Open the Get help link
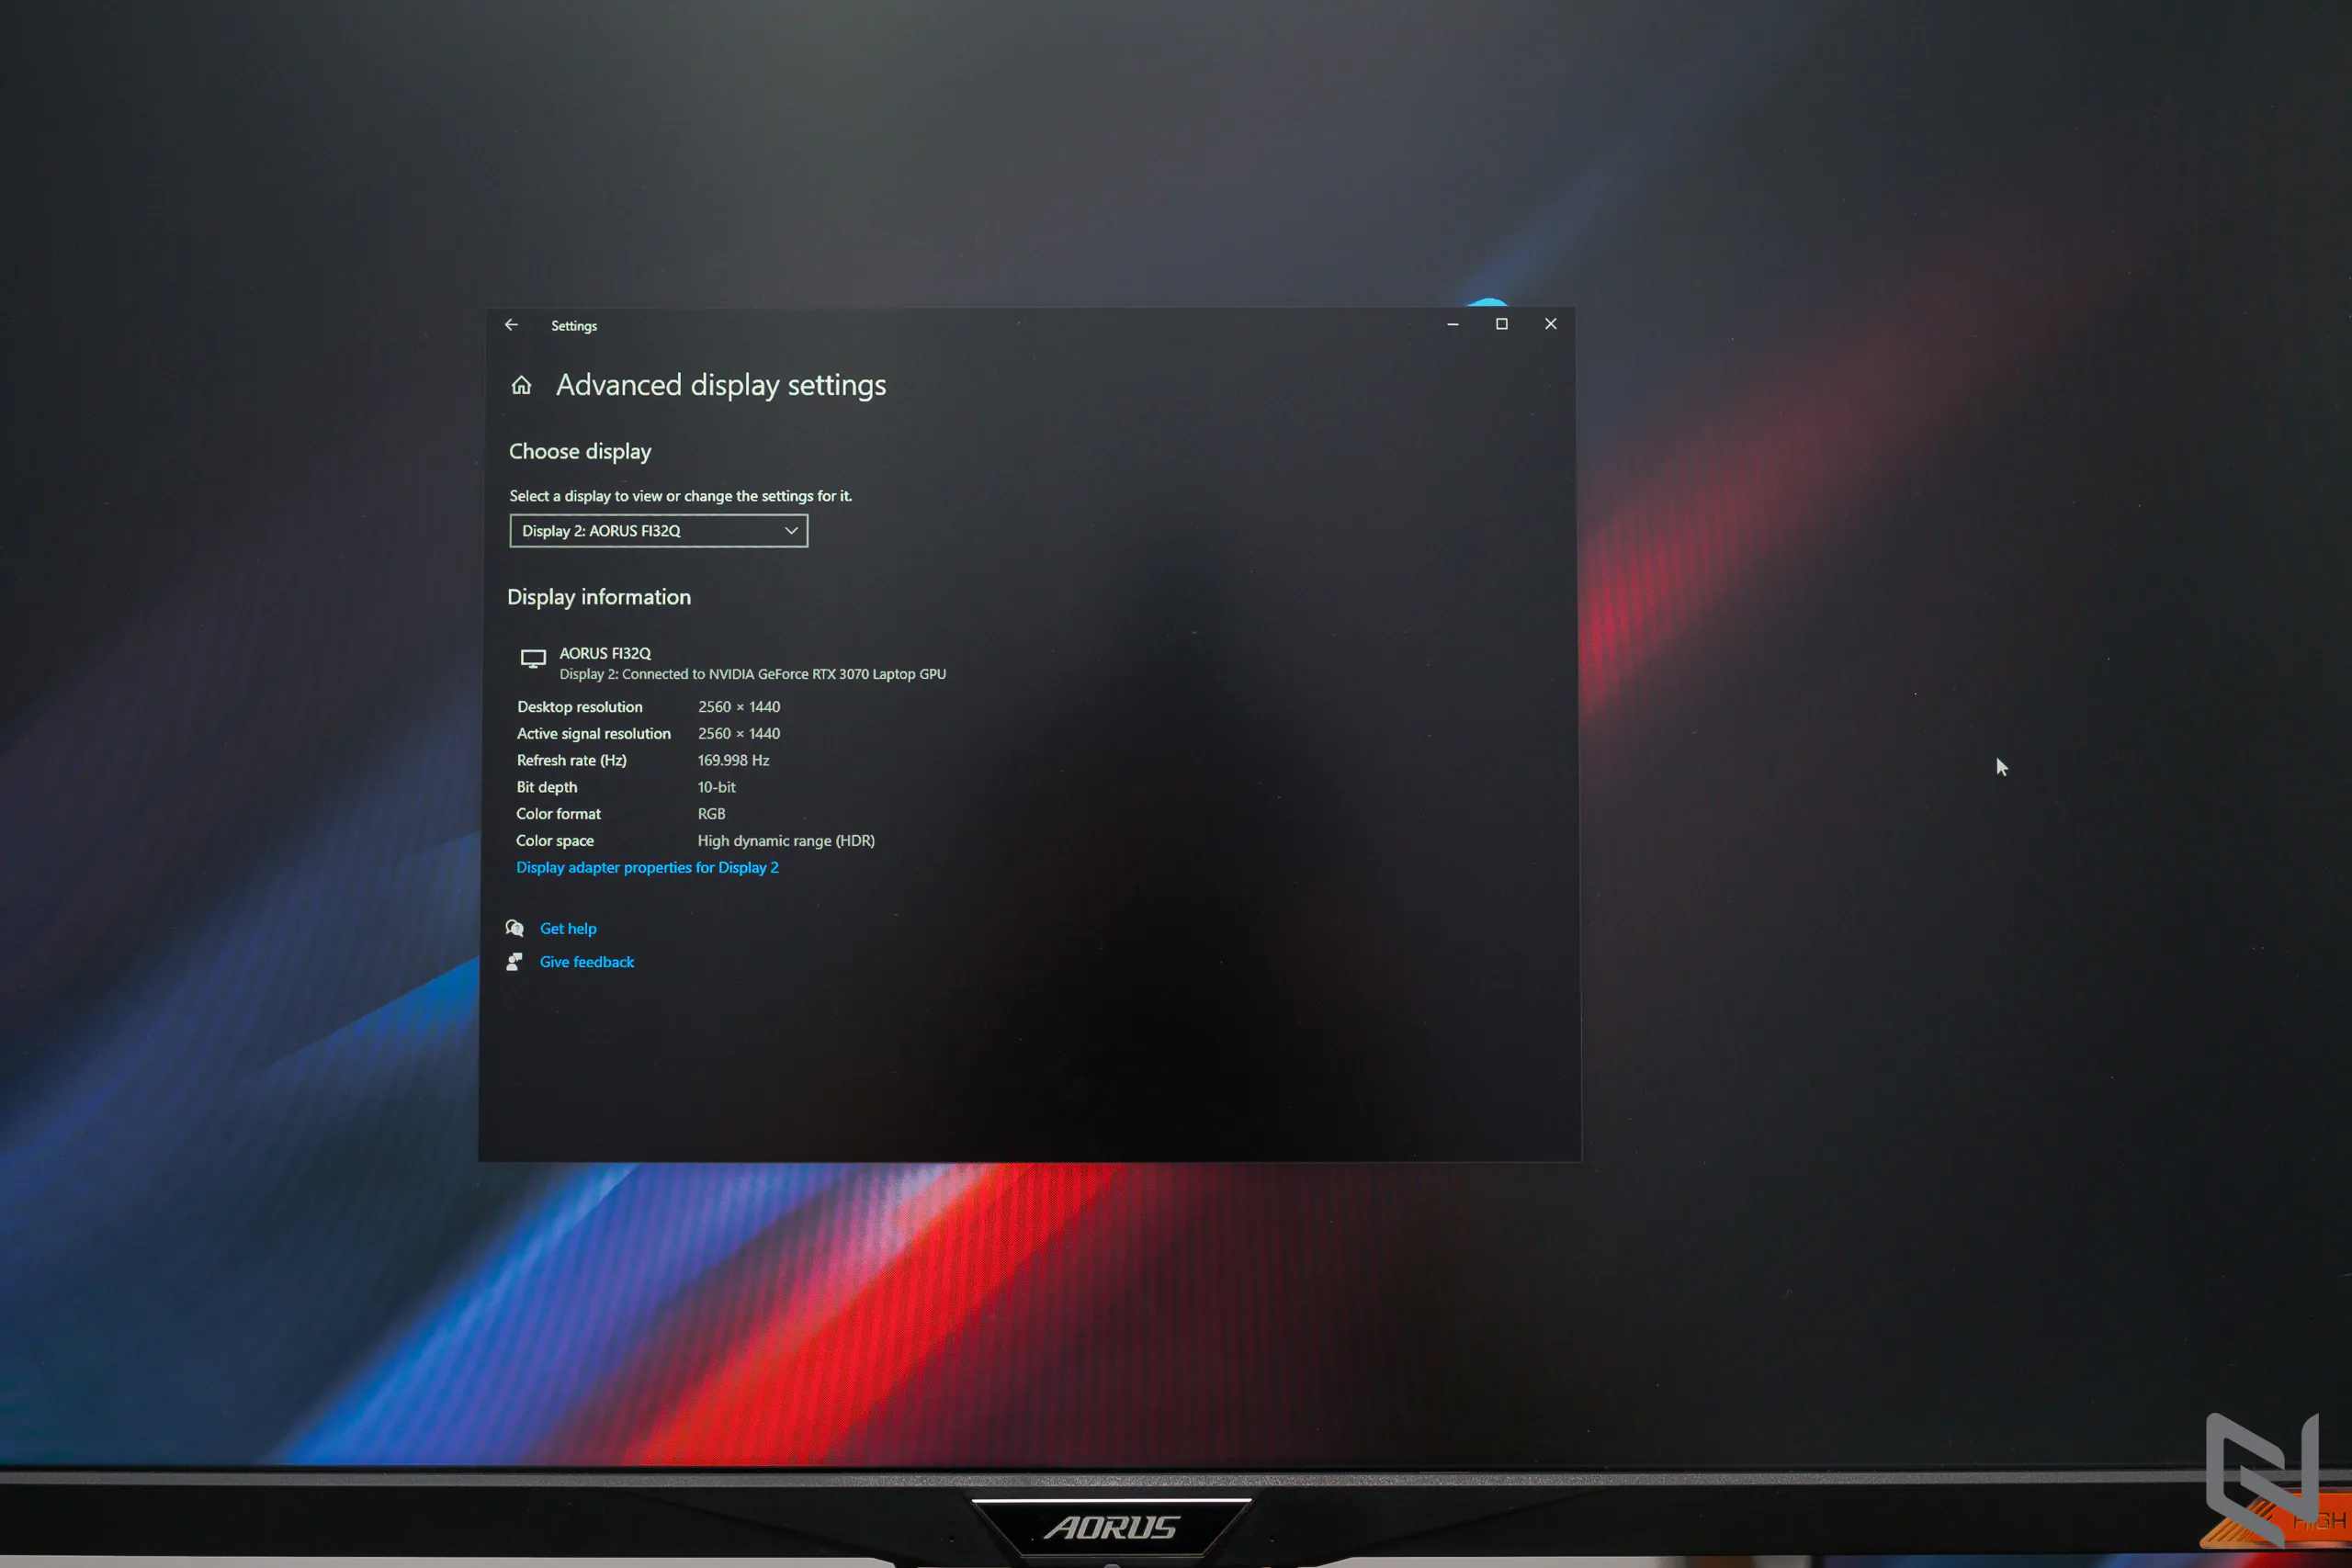 pos(568,928)
